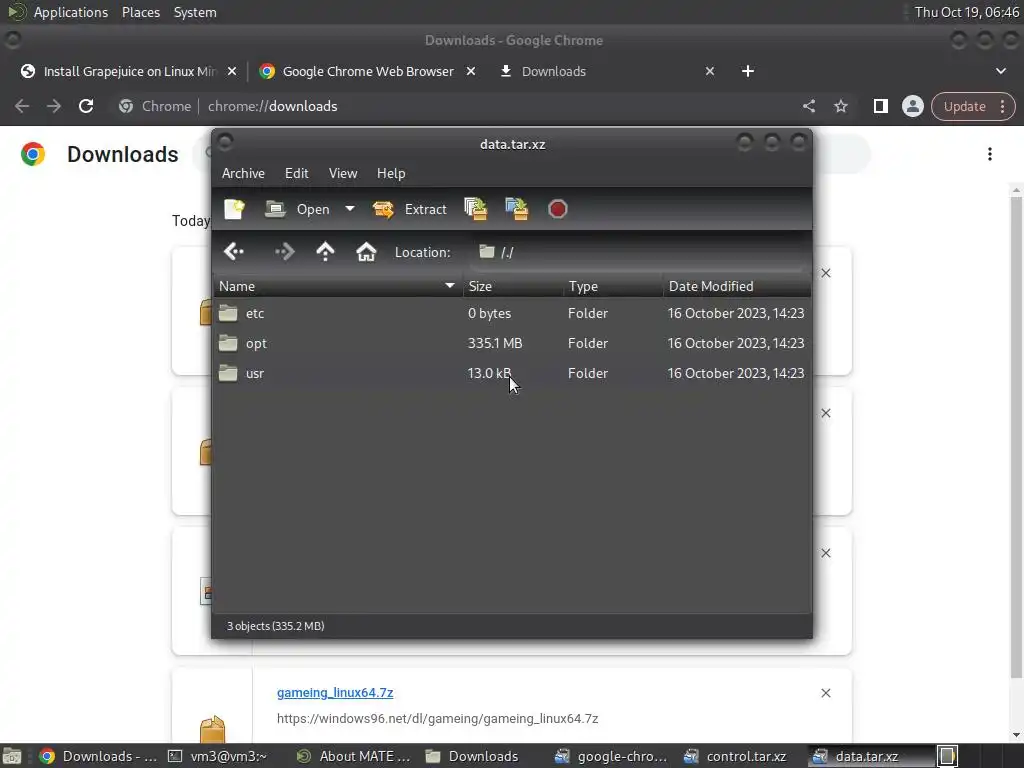Go back in Chrome history
Screen dimensions: 1024x768
click(x=22, y=106)
